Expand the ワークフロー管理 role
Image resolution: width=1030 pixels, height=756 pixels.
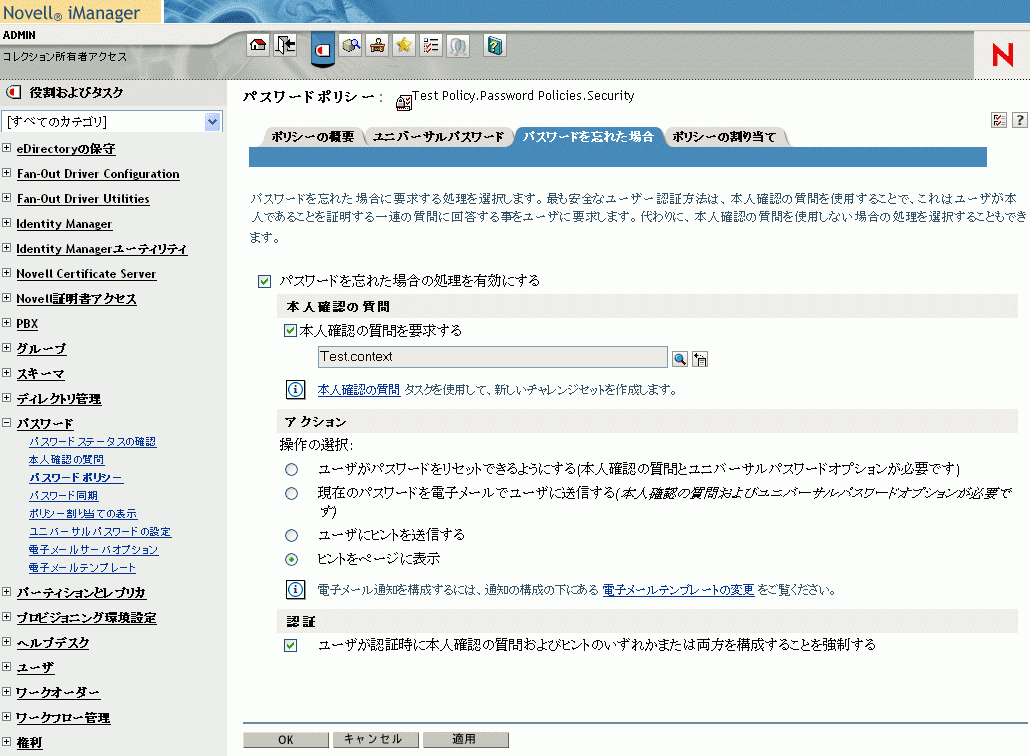click(7, 717)
